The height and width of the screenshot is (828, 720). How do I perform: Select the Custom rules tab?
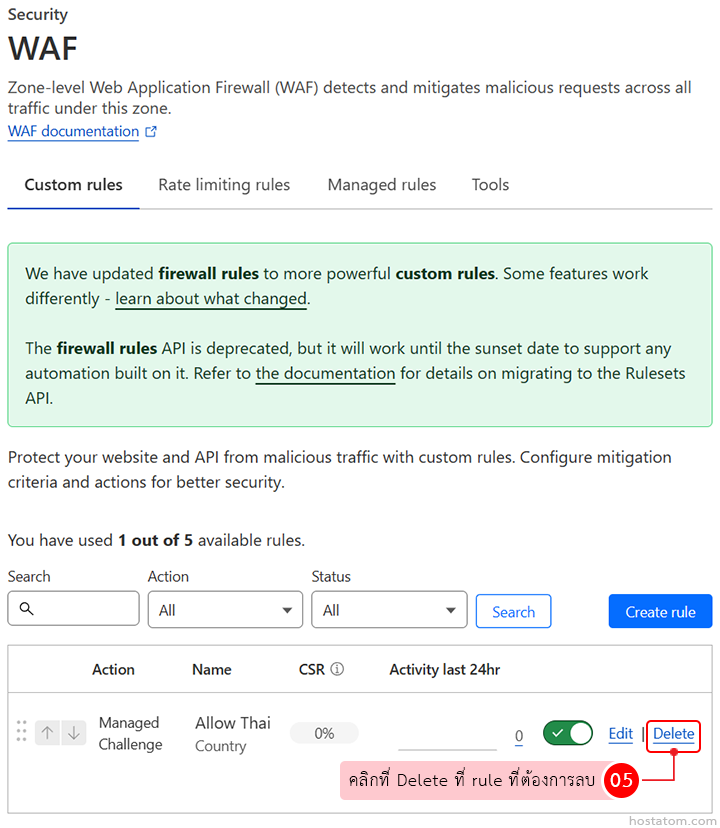pyautogui.click(x=73, y=185)
